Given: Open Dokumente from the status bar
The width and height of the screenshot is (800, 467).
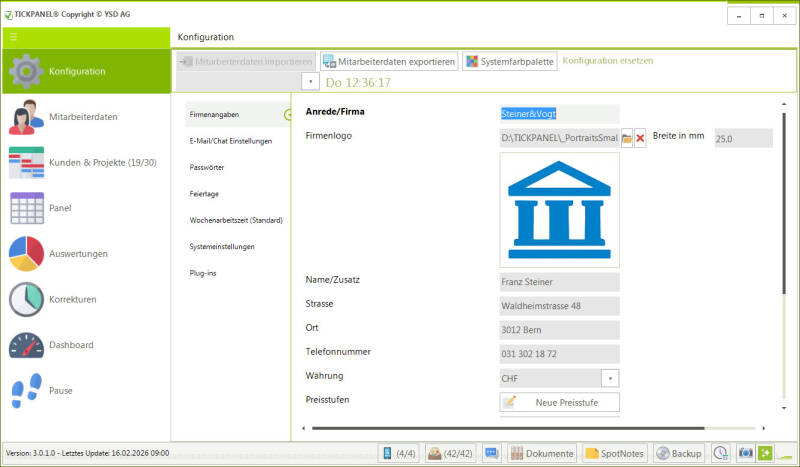Looking at the screenshot, I should point(542,453).
